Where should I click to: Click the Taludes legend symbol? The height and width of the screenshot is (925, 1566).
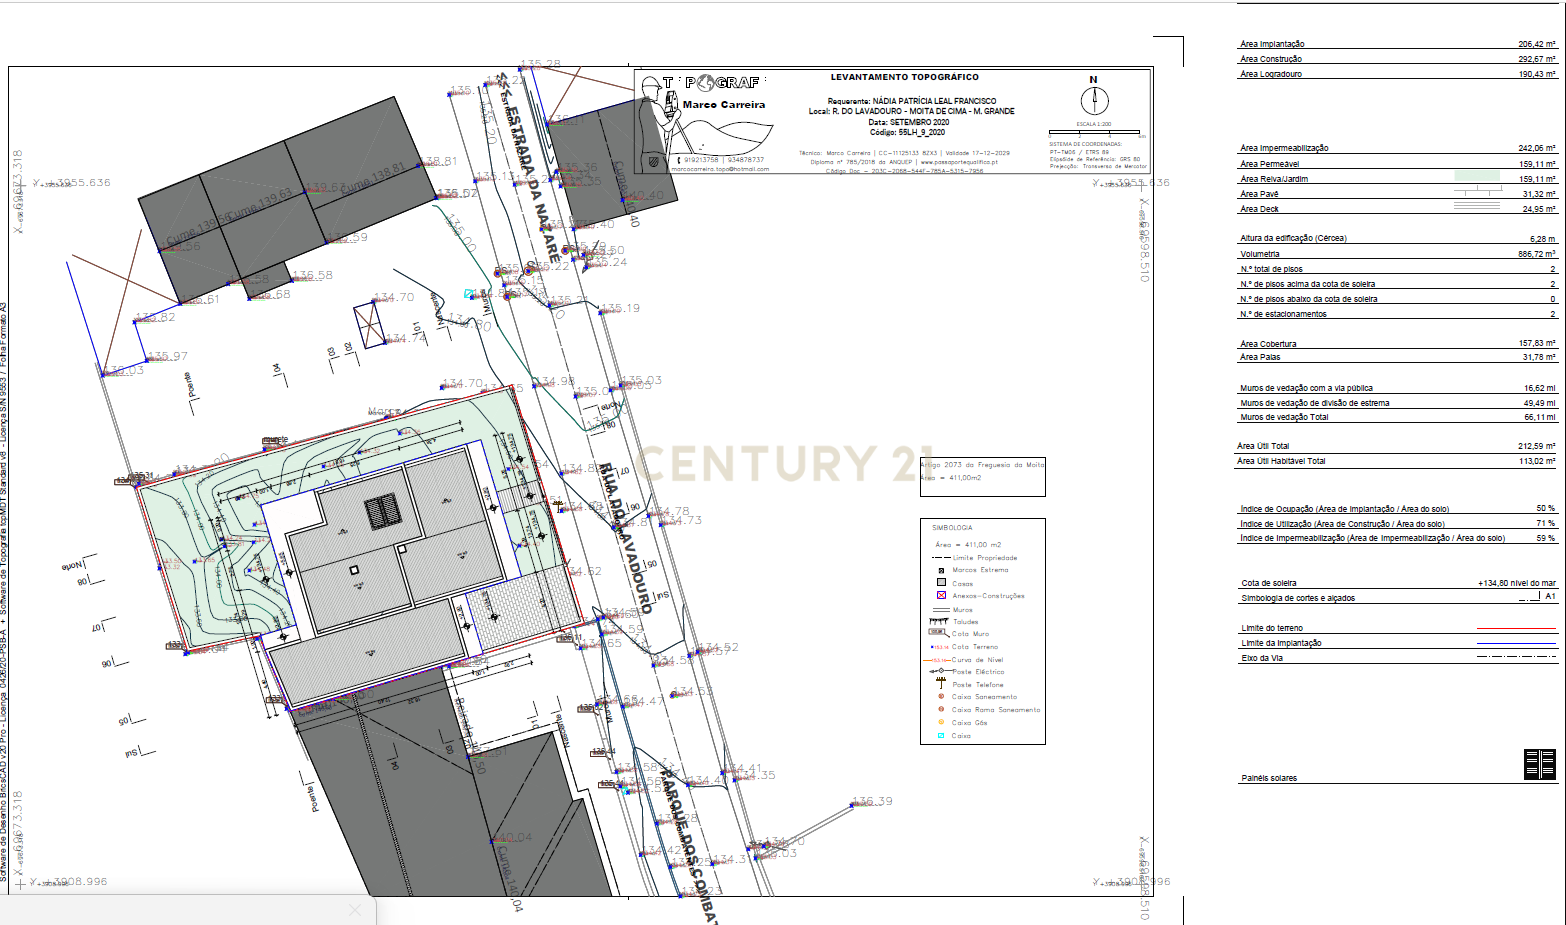pyautogui.click(x=938, y=621)
